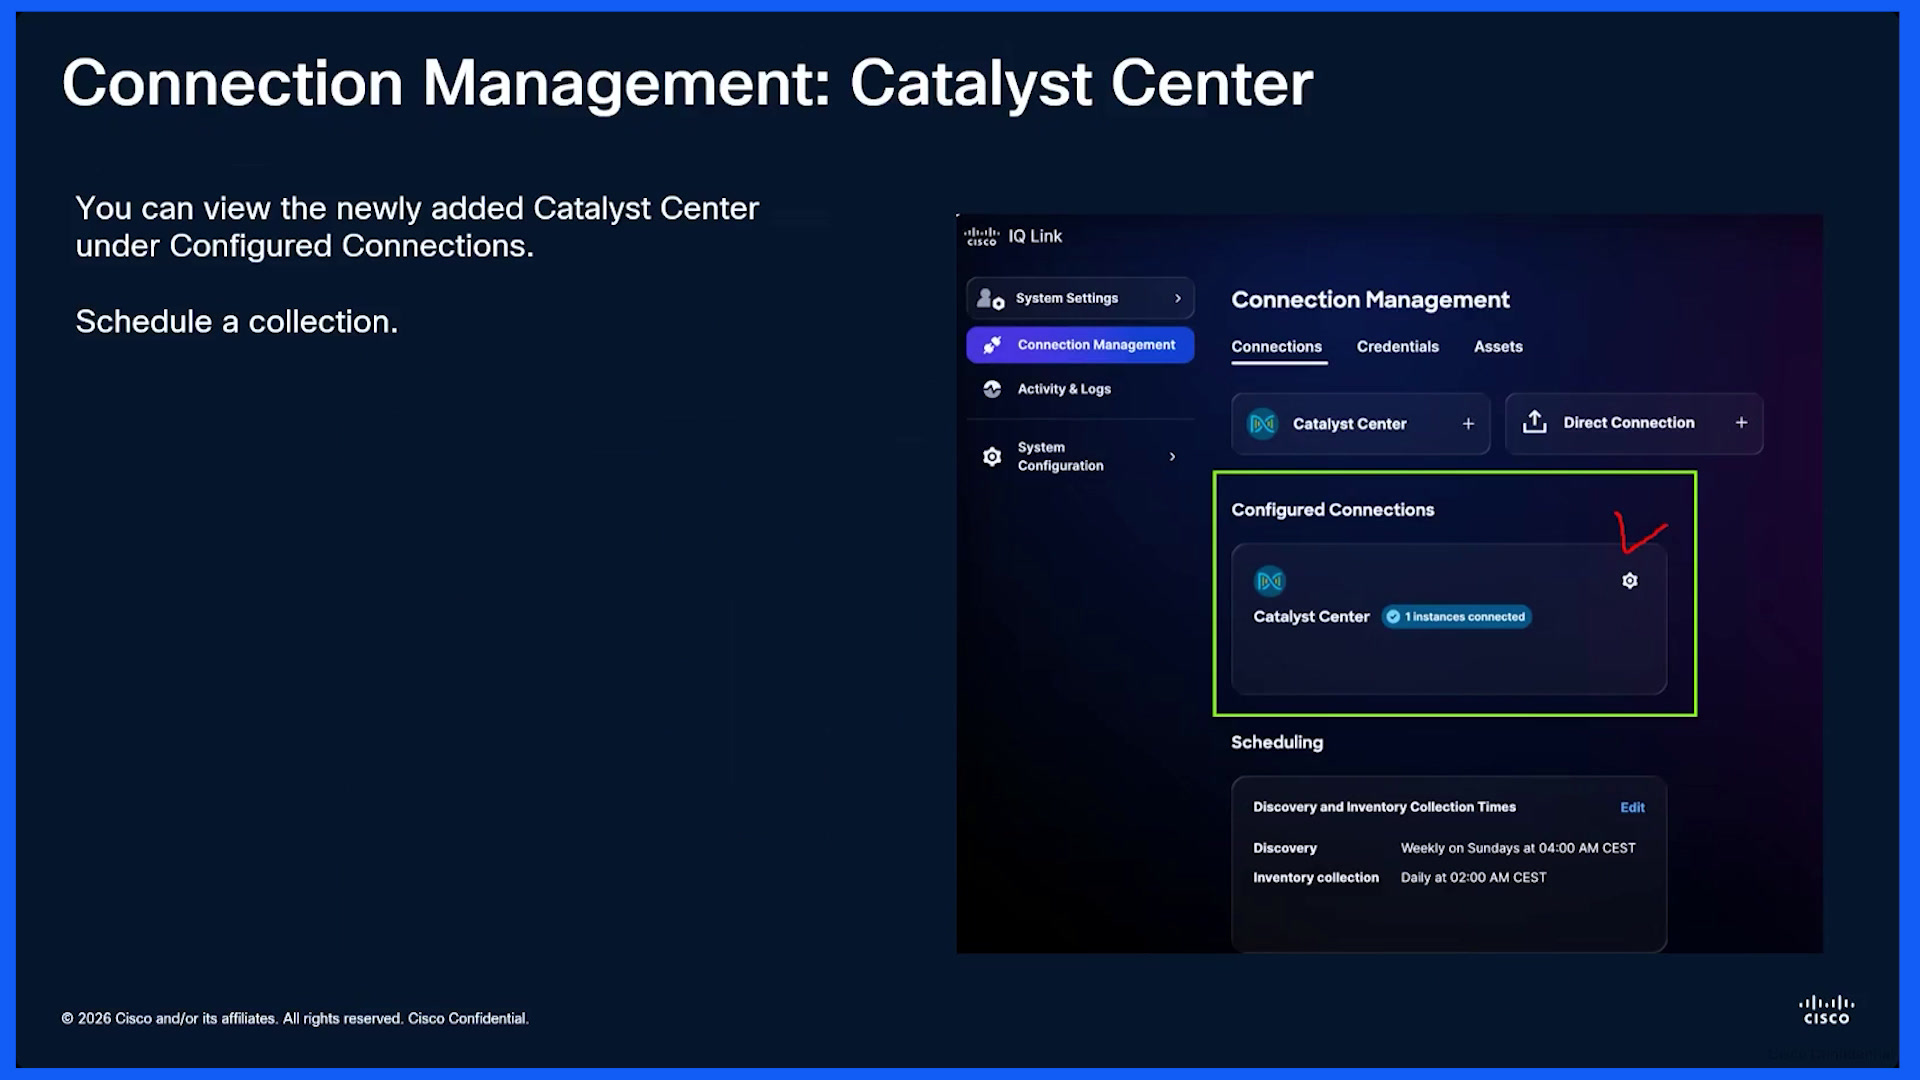Image resolution: width=1920 pixels, height=1080 pixels.
Task: Click the Direct Connection card label
Action: pos(1629,423)
